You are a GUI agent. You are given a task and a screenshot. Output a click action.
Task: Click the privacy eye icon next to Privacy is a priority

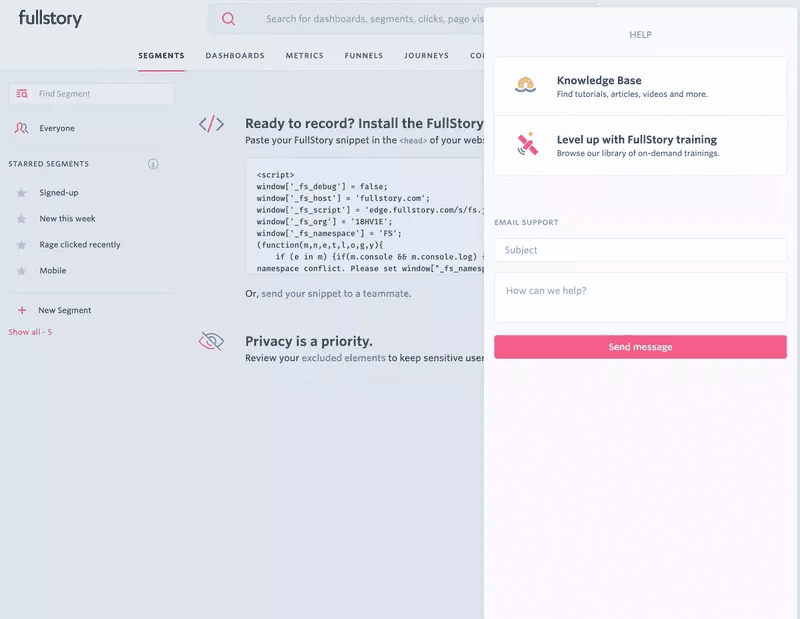[211, 342]
